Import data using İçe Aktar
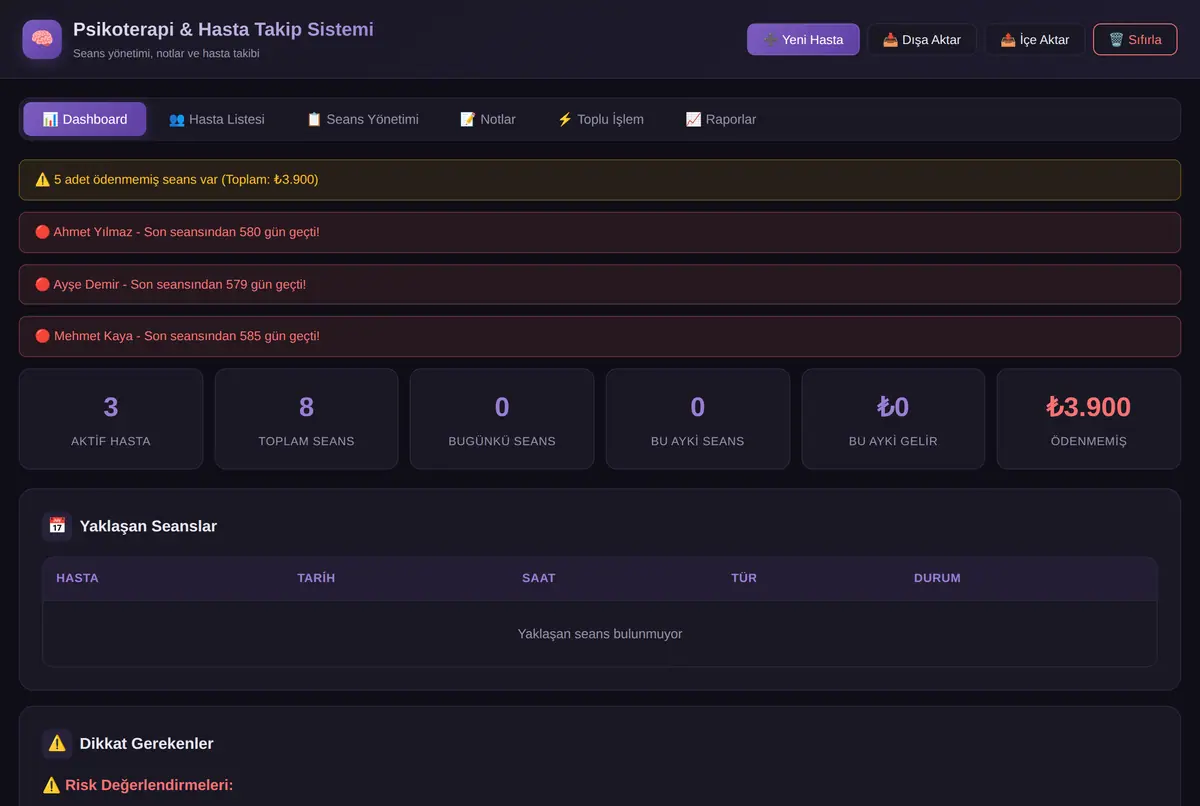This screenshot has height=806, width=1200. pyautogui.click(x=1035, y=40)
